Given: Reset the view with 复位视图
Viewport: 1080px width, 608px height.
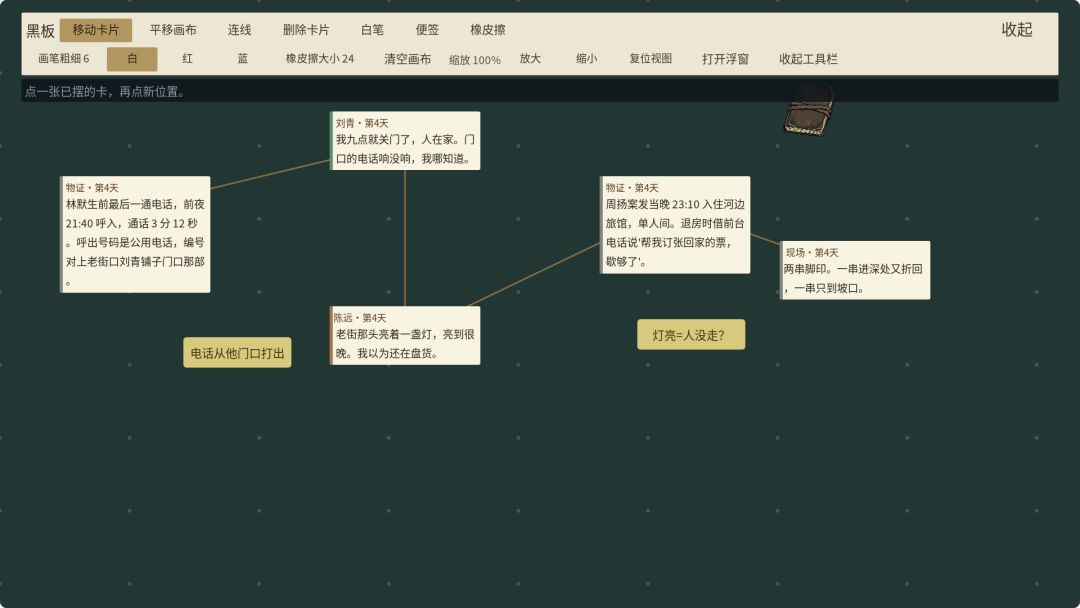Looking at the screenshot, I should click(650, 59).
